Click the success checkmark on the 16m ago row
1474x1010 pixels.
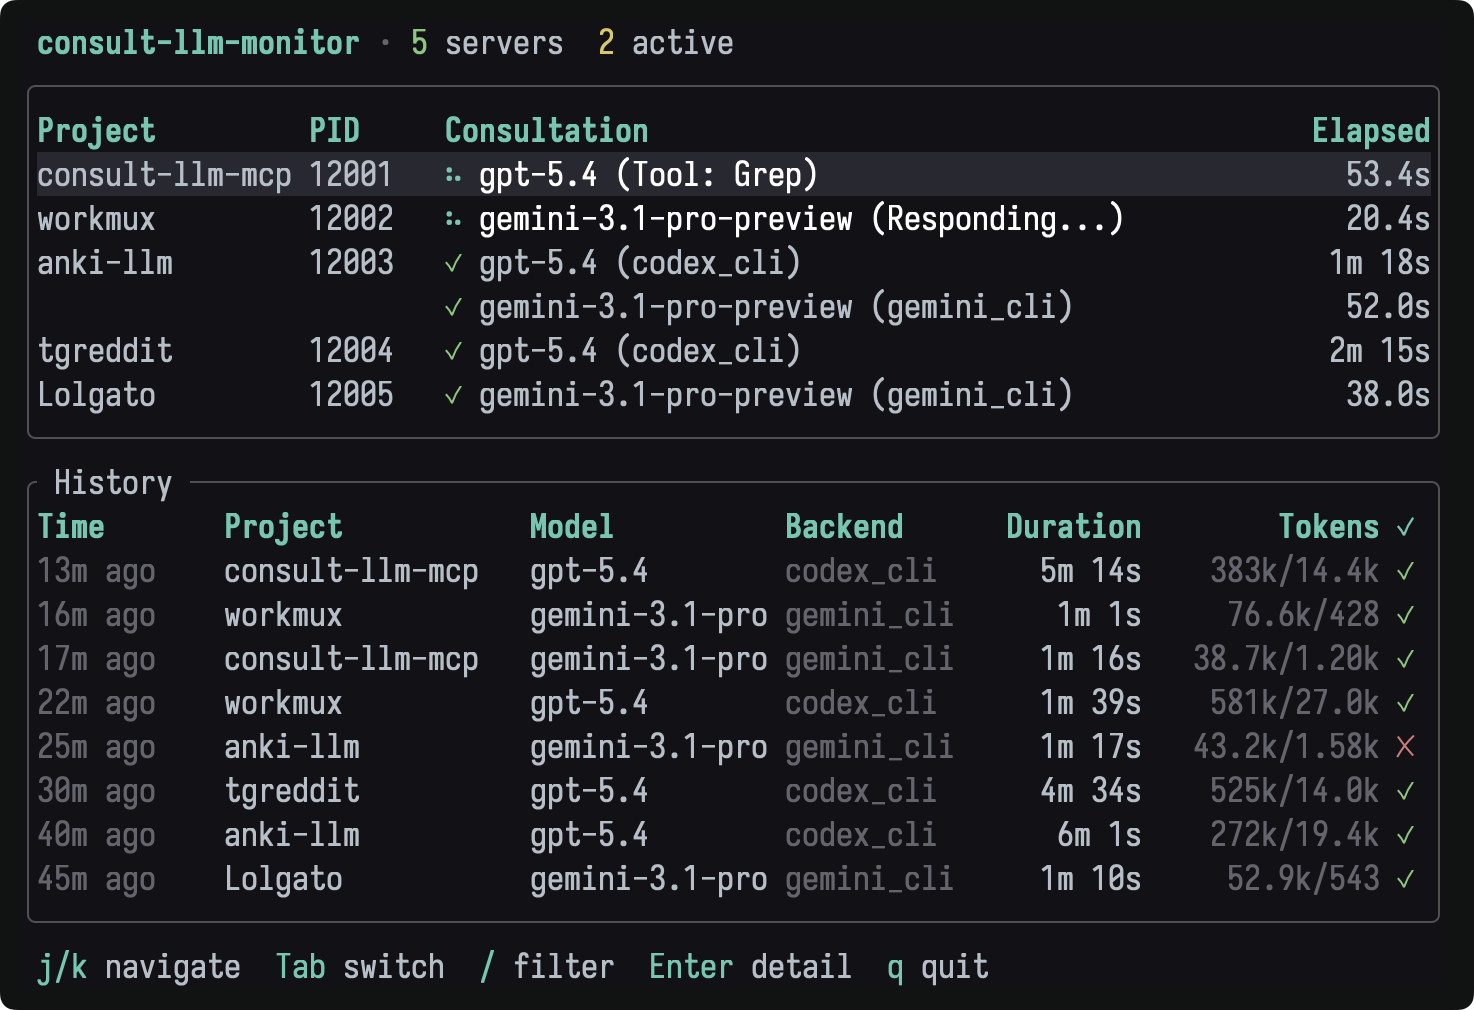tap(1406, 615)
